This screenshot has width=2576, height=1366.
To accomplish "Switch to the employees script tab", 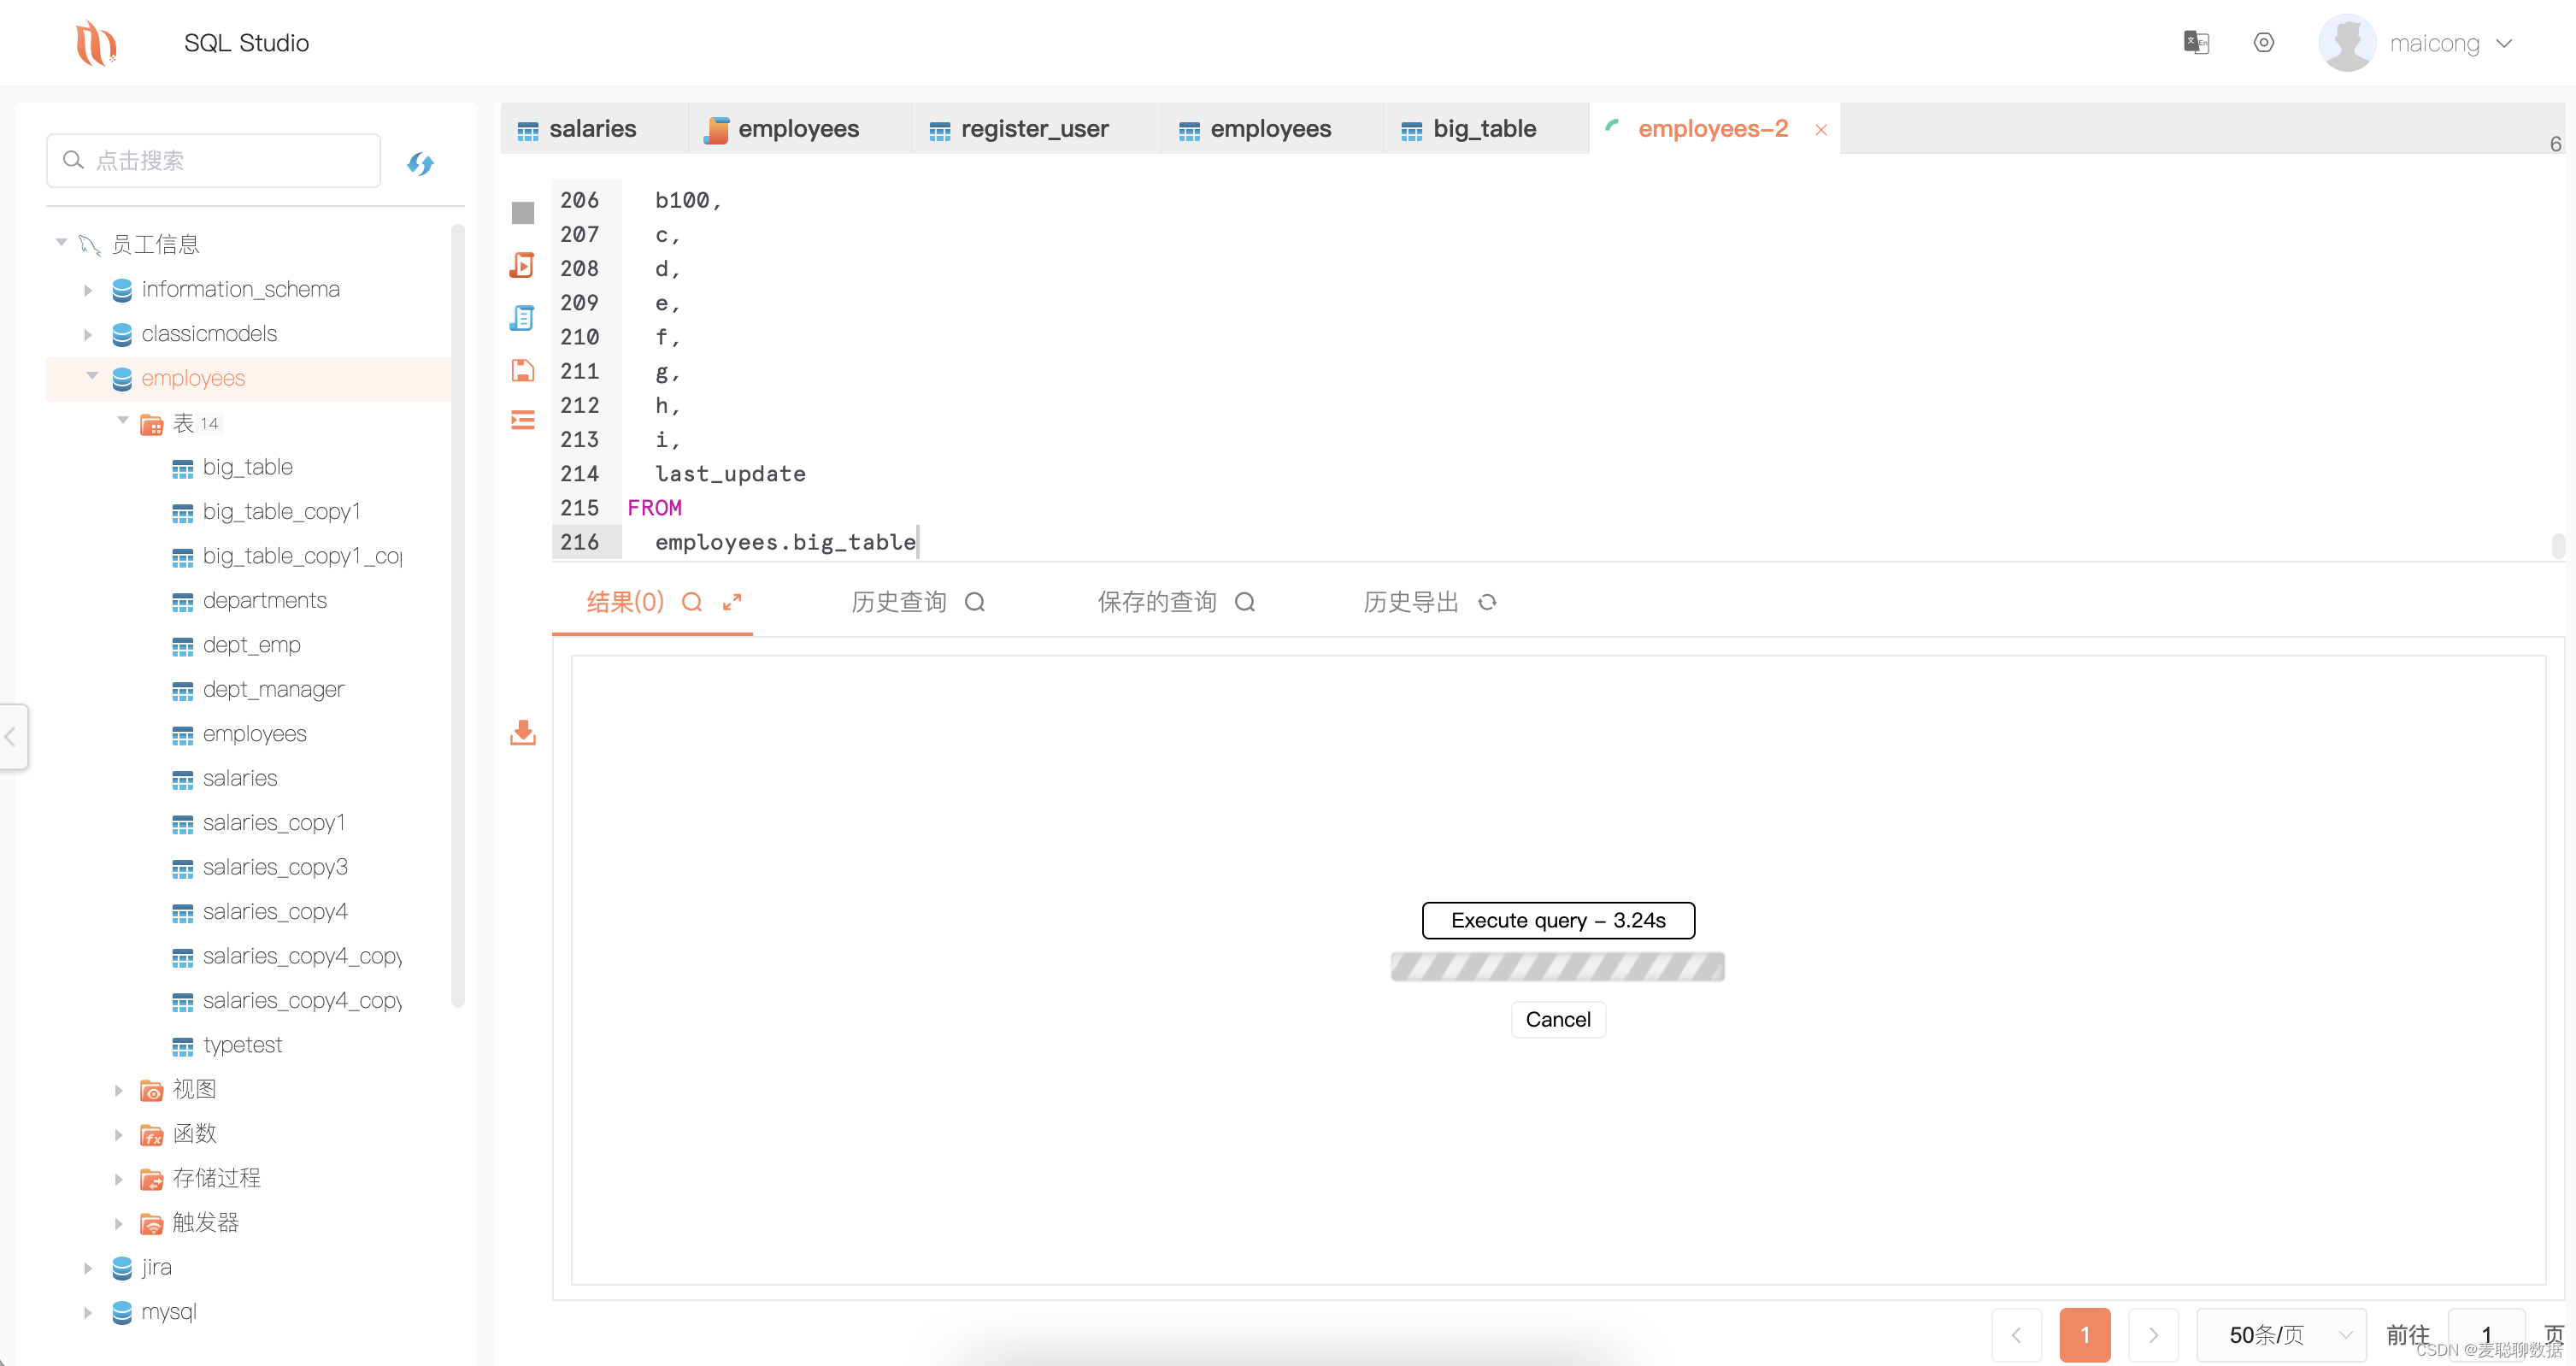I will 798,129.
